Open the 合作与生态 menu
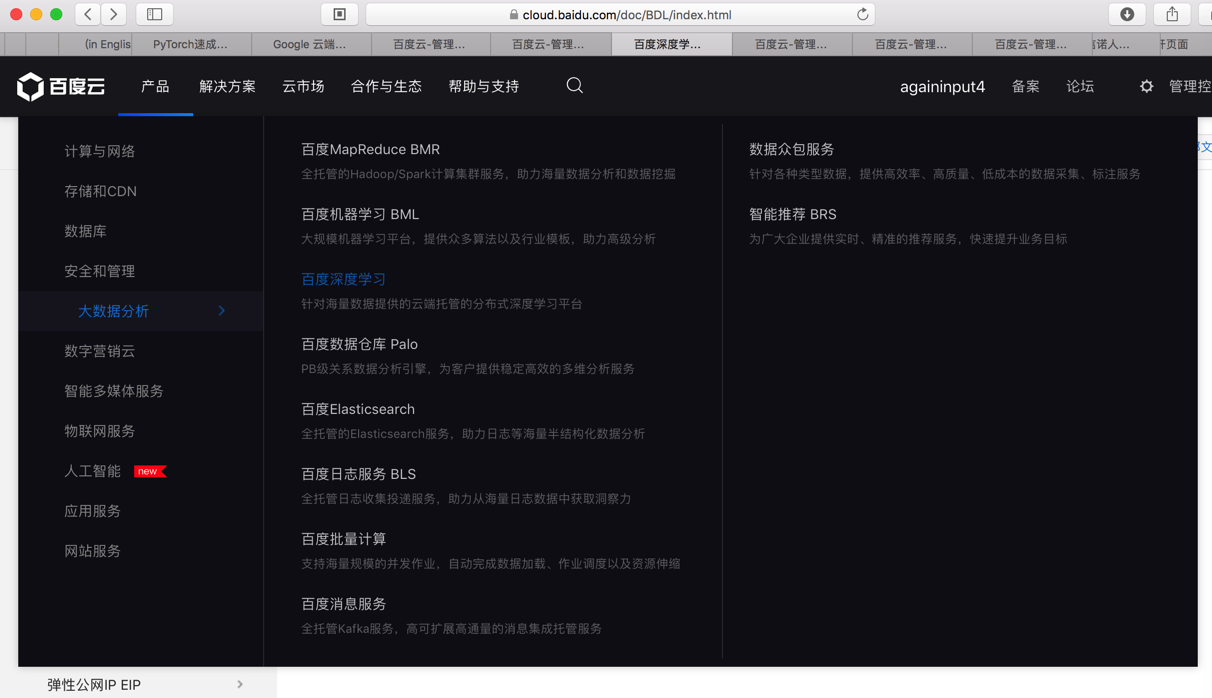Screen dimensions: 1212x698 pos(386,87)
